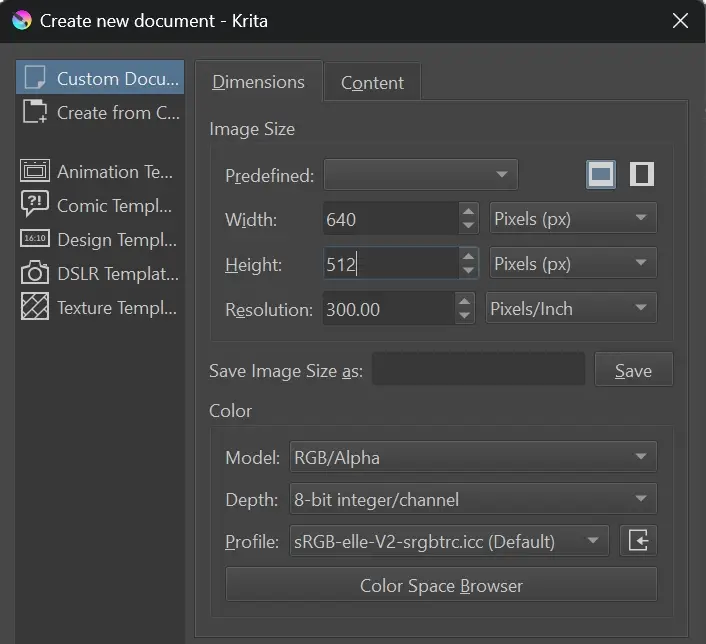Viewport: 706px width, 644px height.
Task: Click the Krita logo in title bar
Action: pyautogui.click(x=22, y=21)
